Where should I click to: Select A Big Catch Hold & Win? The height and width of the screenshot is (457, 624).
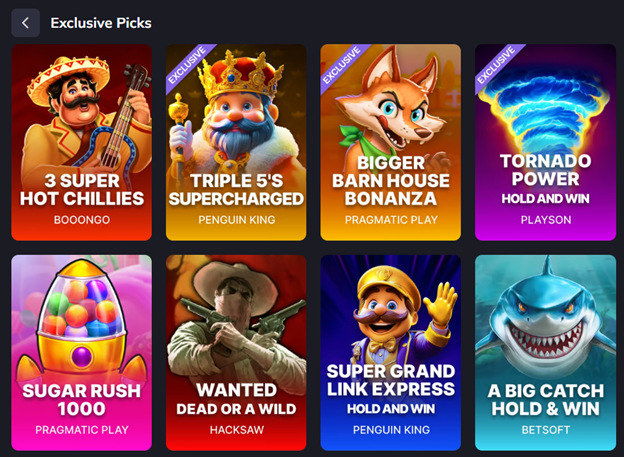click(545, 353)
